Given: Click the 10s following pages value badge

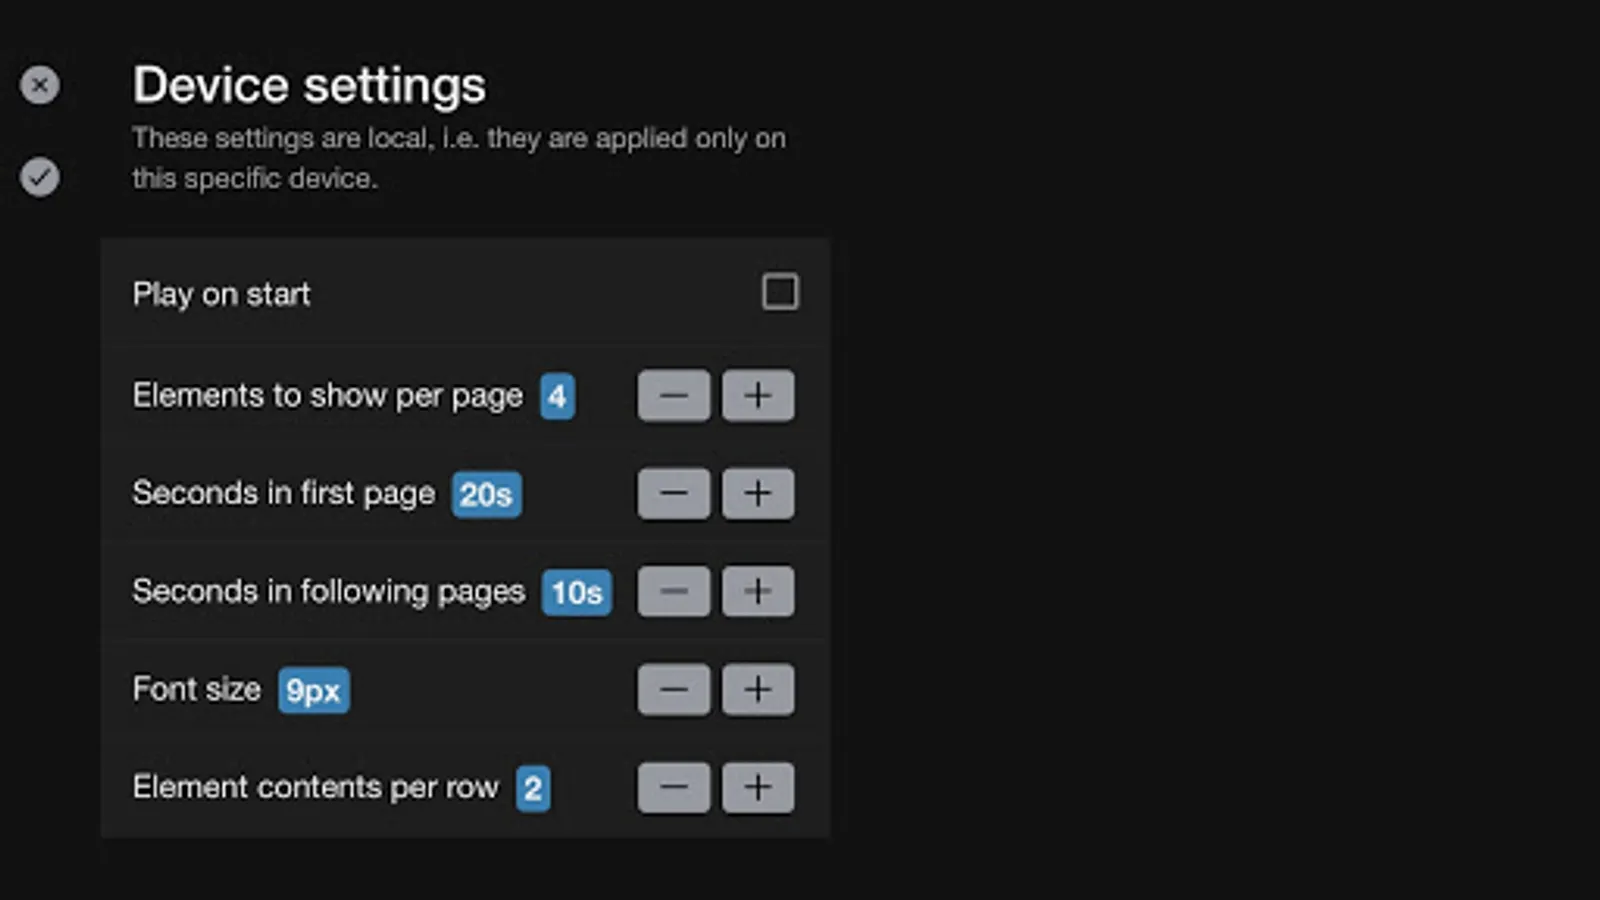Looking at the screenshot, I should point(577,592).
